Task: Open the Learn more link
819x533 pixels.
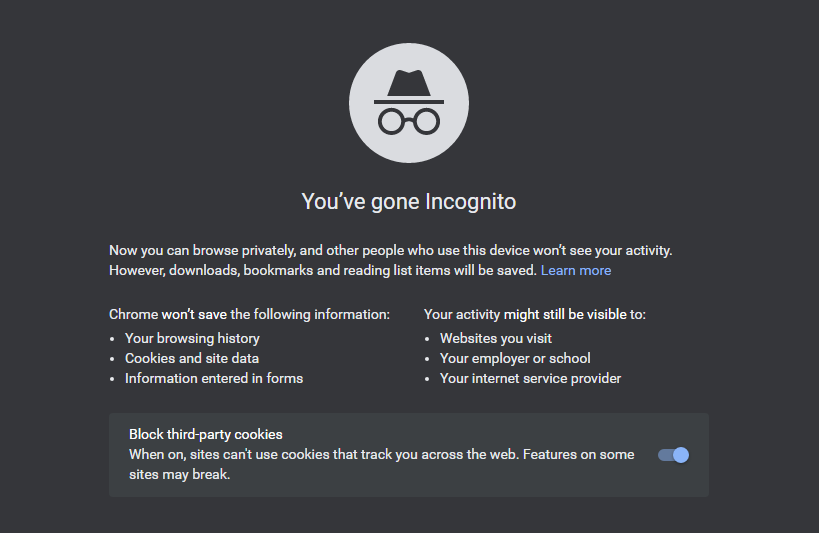Action: [576, 270]
